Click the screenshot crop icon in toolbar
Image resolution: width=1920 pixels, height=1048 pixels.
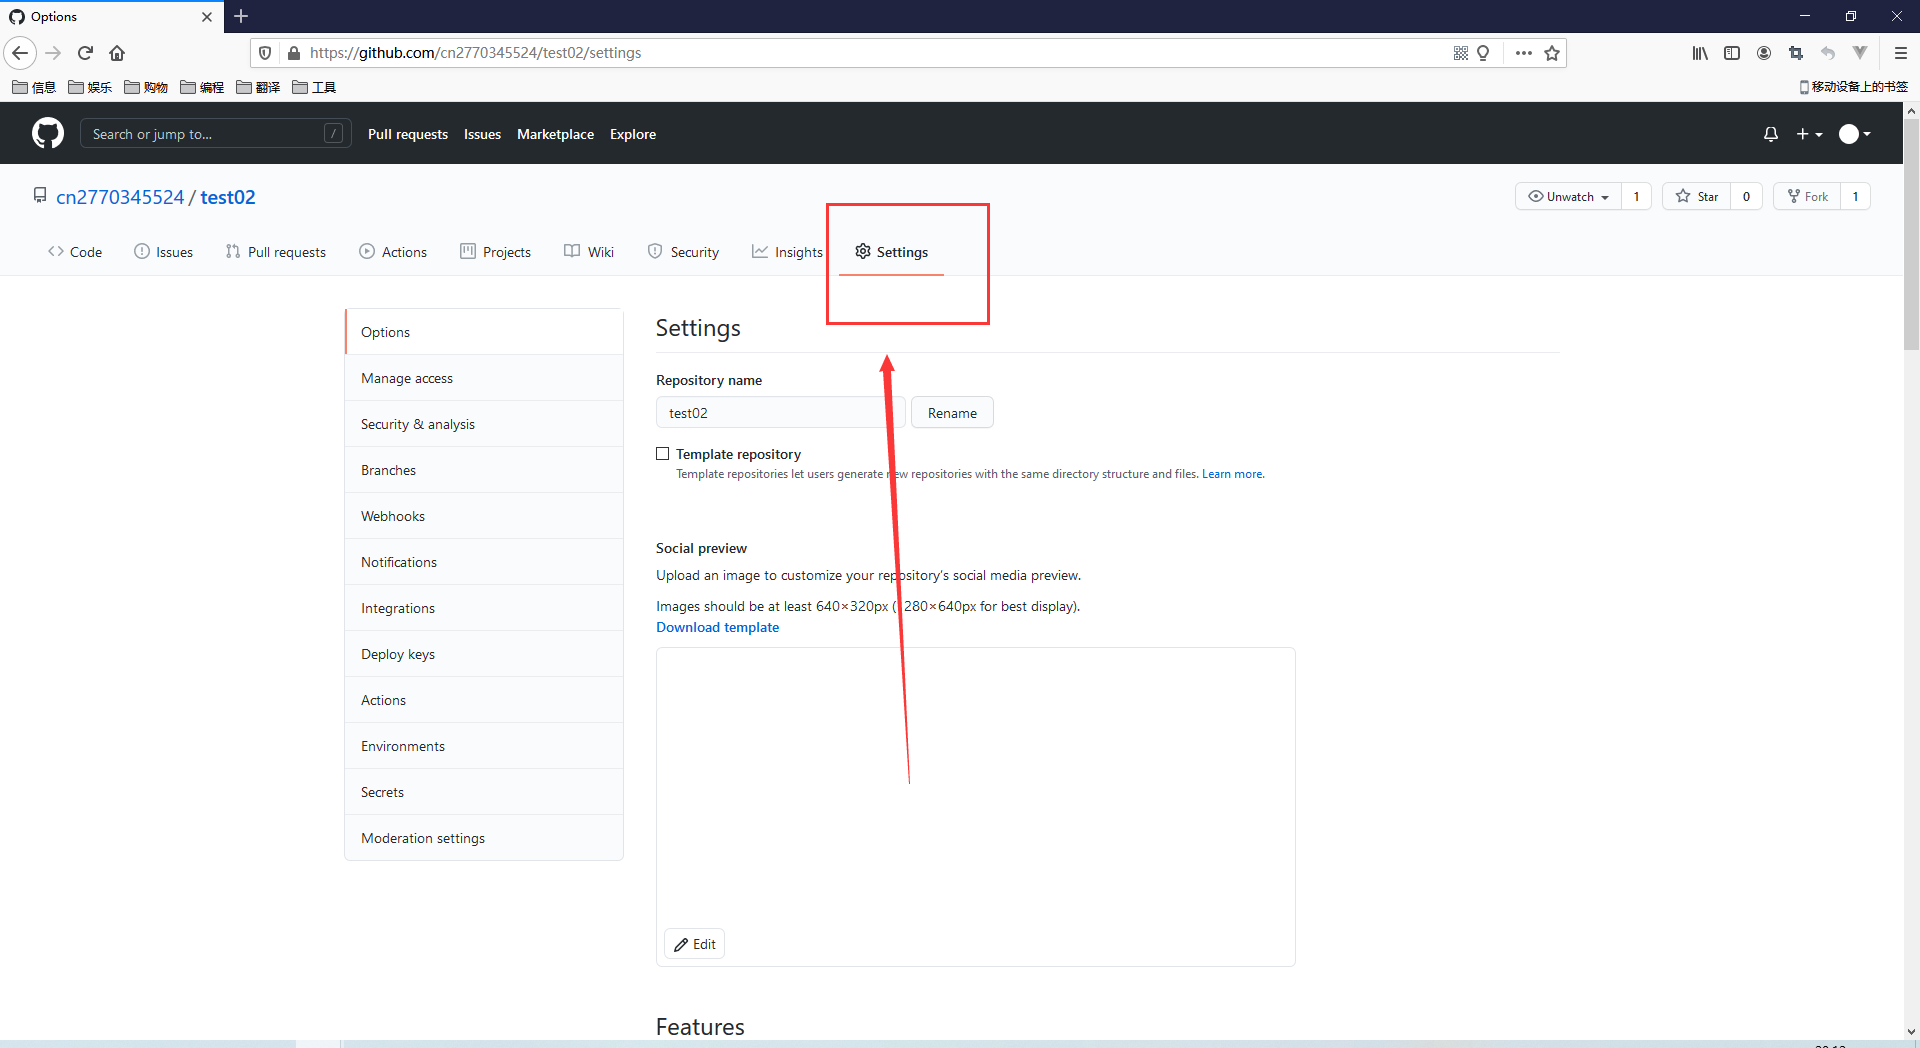point(1796,53)
